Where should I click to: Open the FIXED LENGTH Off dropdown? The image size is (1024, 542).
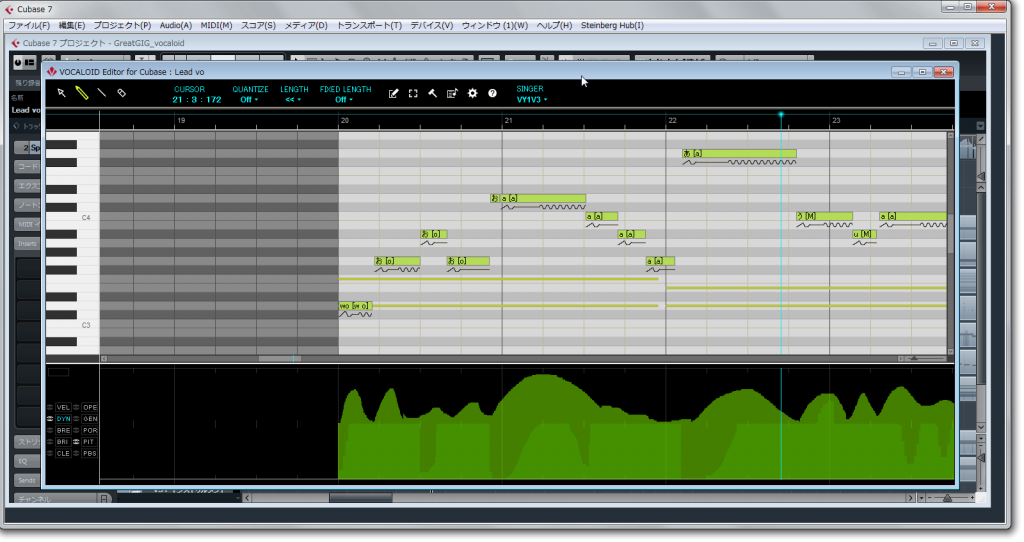pyautogui.click(x=344, y=100)
